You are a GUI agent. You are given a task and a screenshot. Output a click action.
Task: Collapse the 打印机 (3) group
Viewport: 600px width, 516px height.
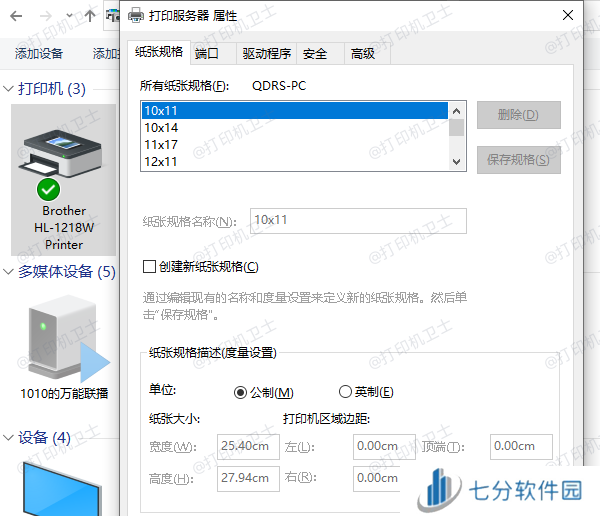click(x=8, y=89)
